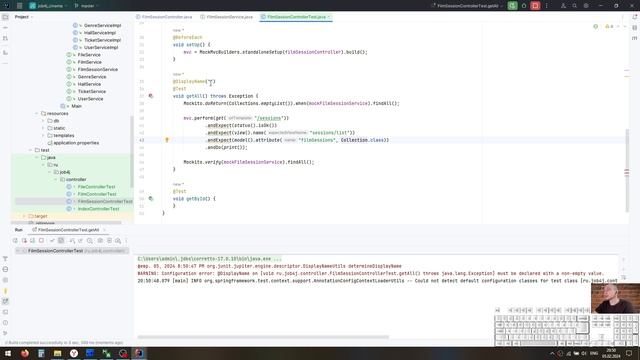Open run configuration FilmSessionControllerTest.getAll dropdown
The height and width of the screenshot is (360, 640).
click(x=468, y=6)
